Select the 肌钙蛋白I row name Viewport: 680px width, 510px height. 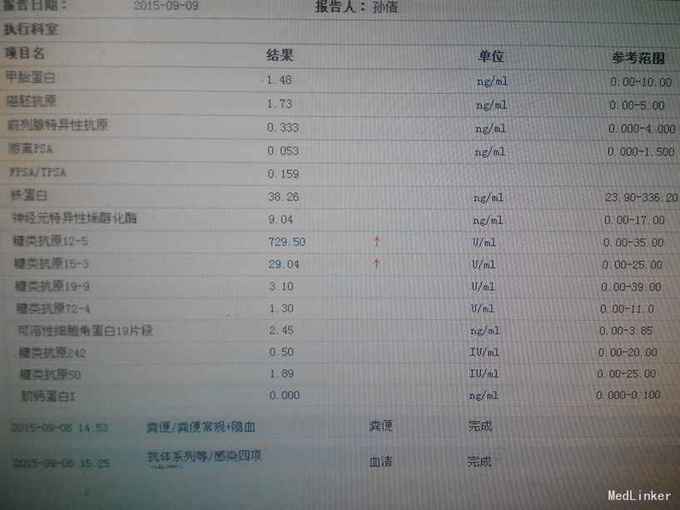point(48,396)
